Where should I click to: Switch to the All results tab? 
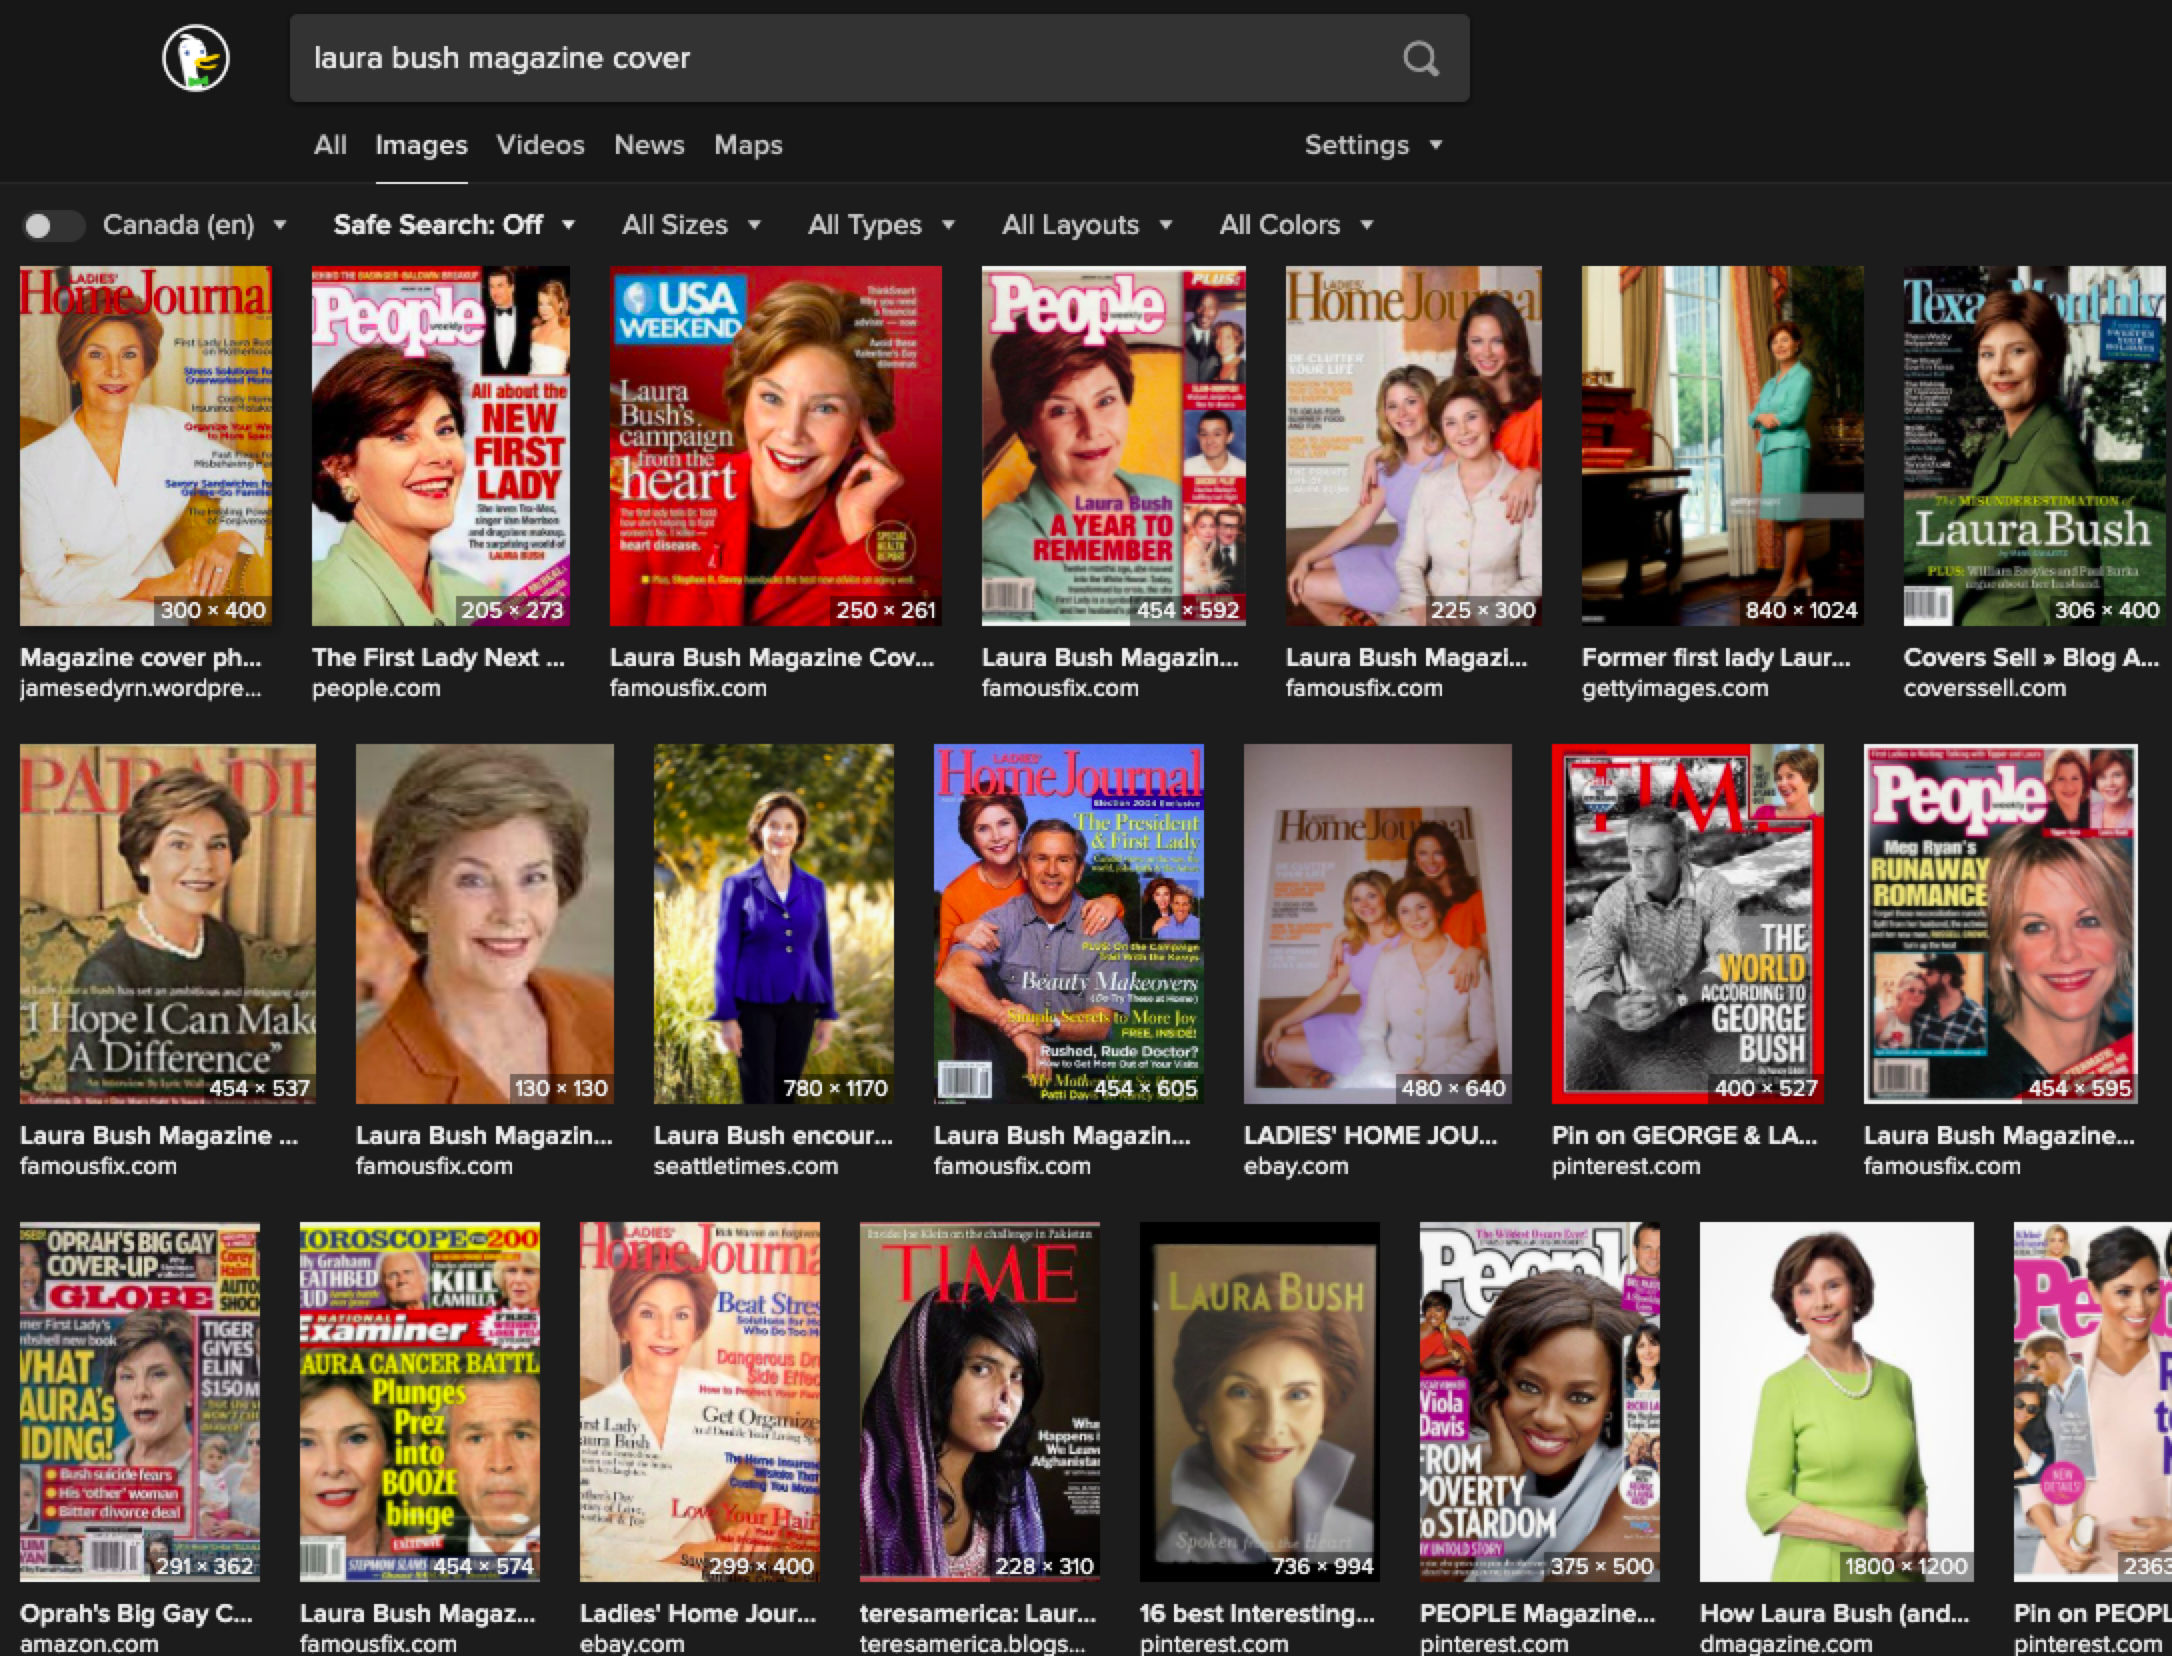[330, 145]
